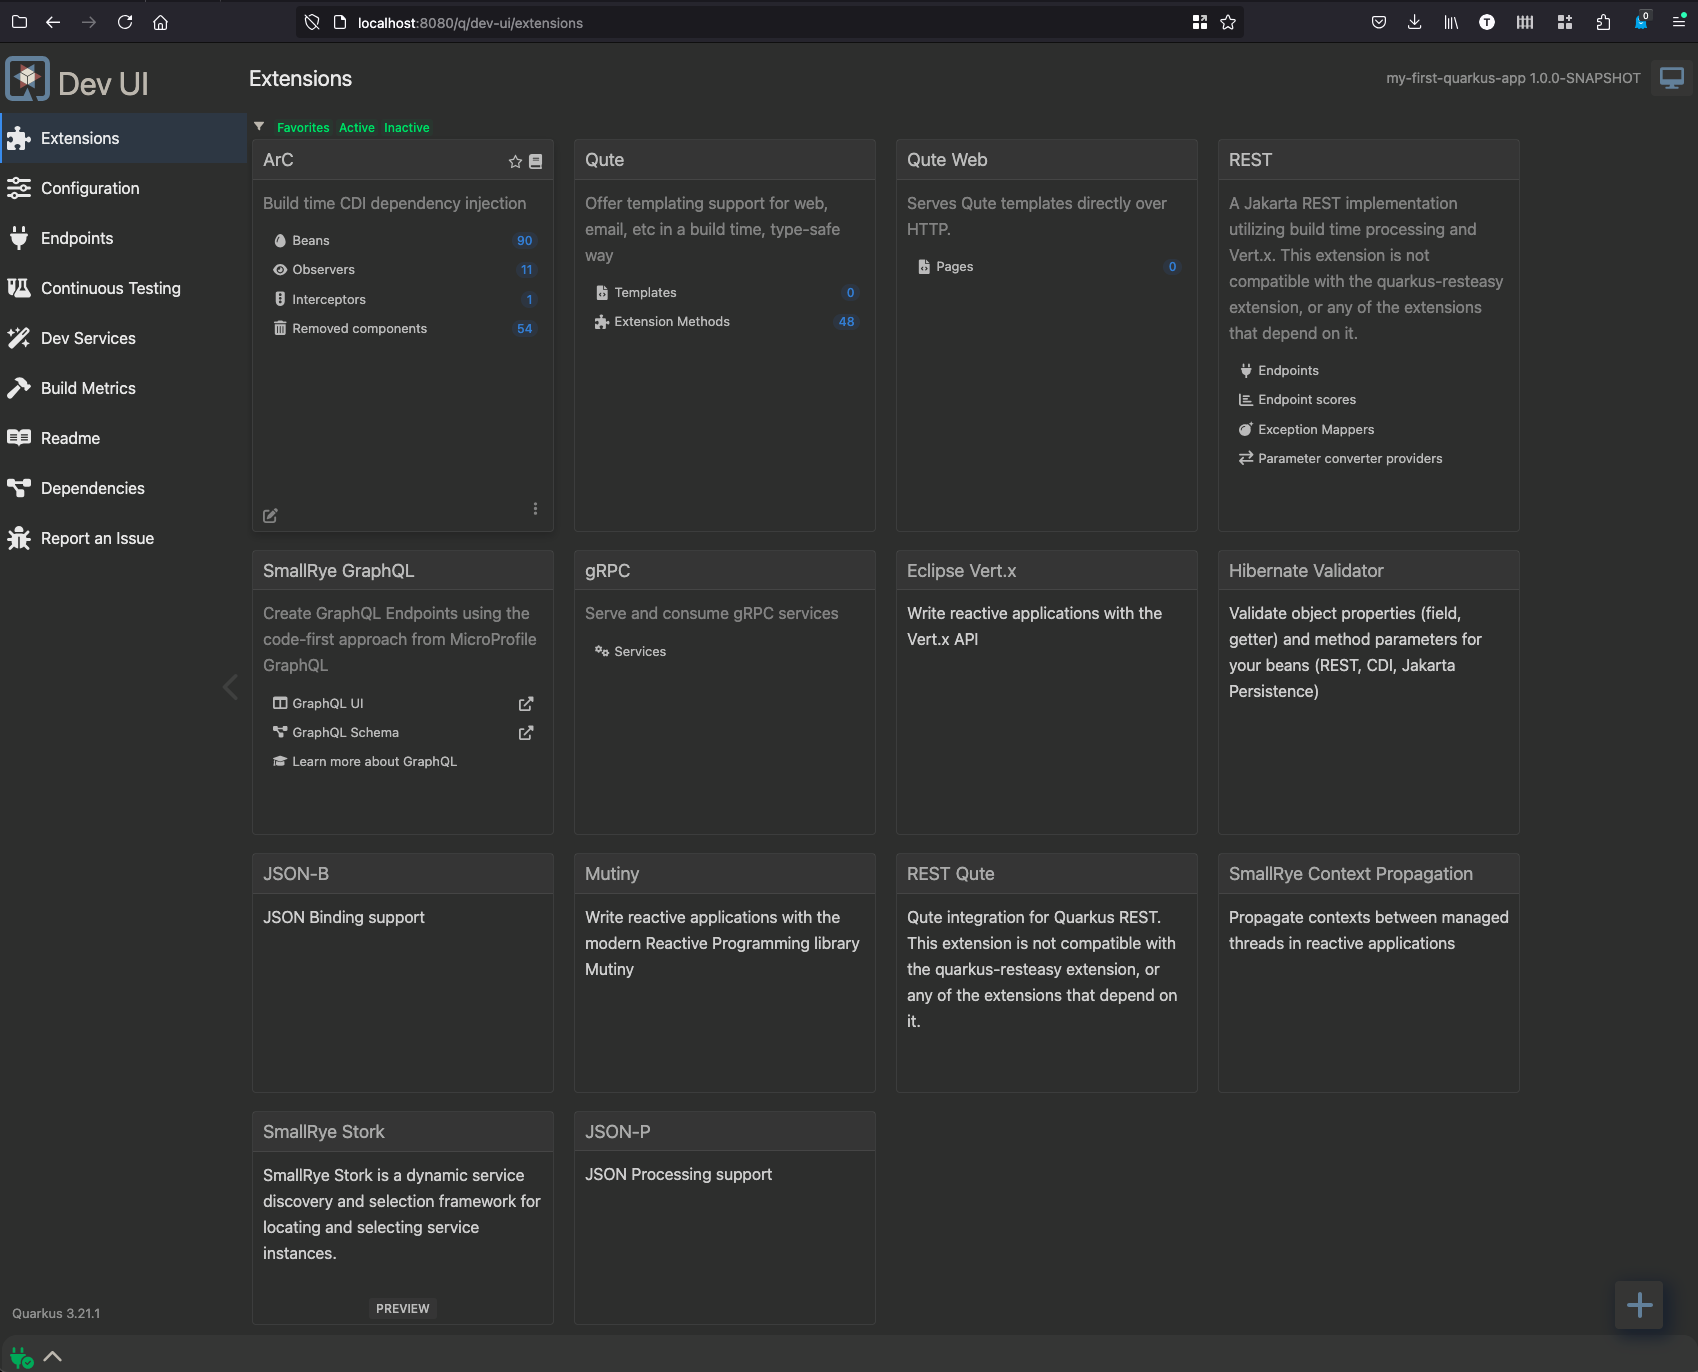1698x1372 pixels.
Task: Click the theme monitor icon top right
Action: tap(1672, 78)
